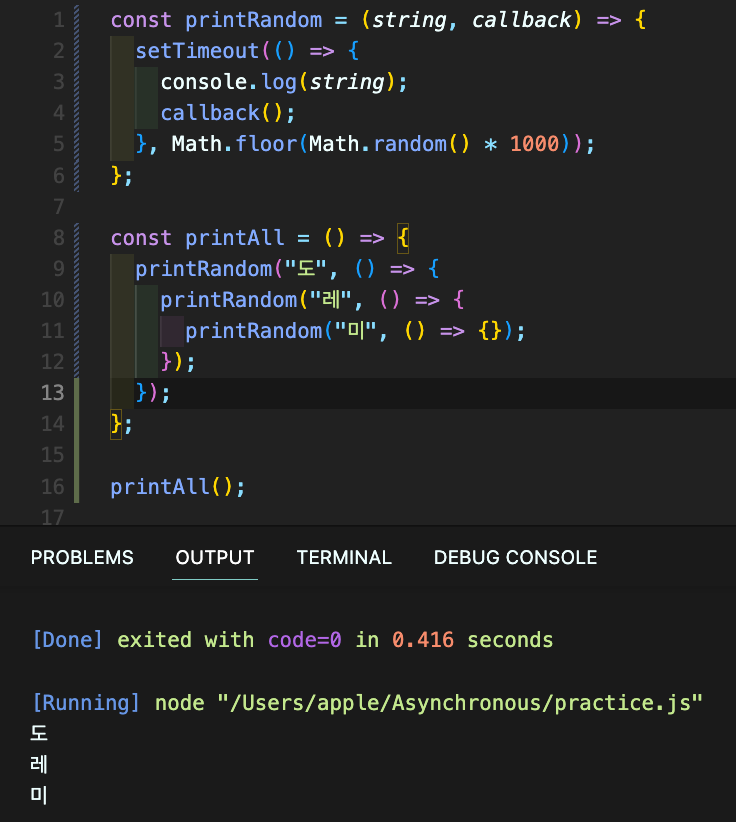Click the [Running] label in output
Viewport: 736px width, 822px height.
[86, 702]
